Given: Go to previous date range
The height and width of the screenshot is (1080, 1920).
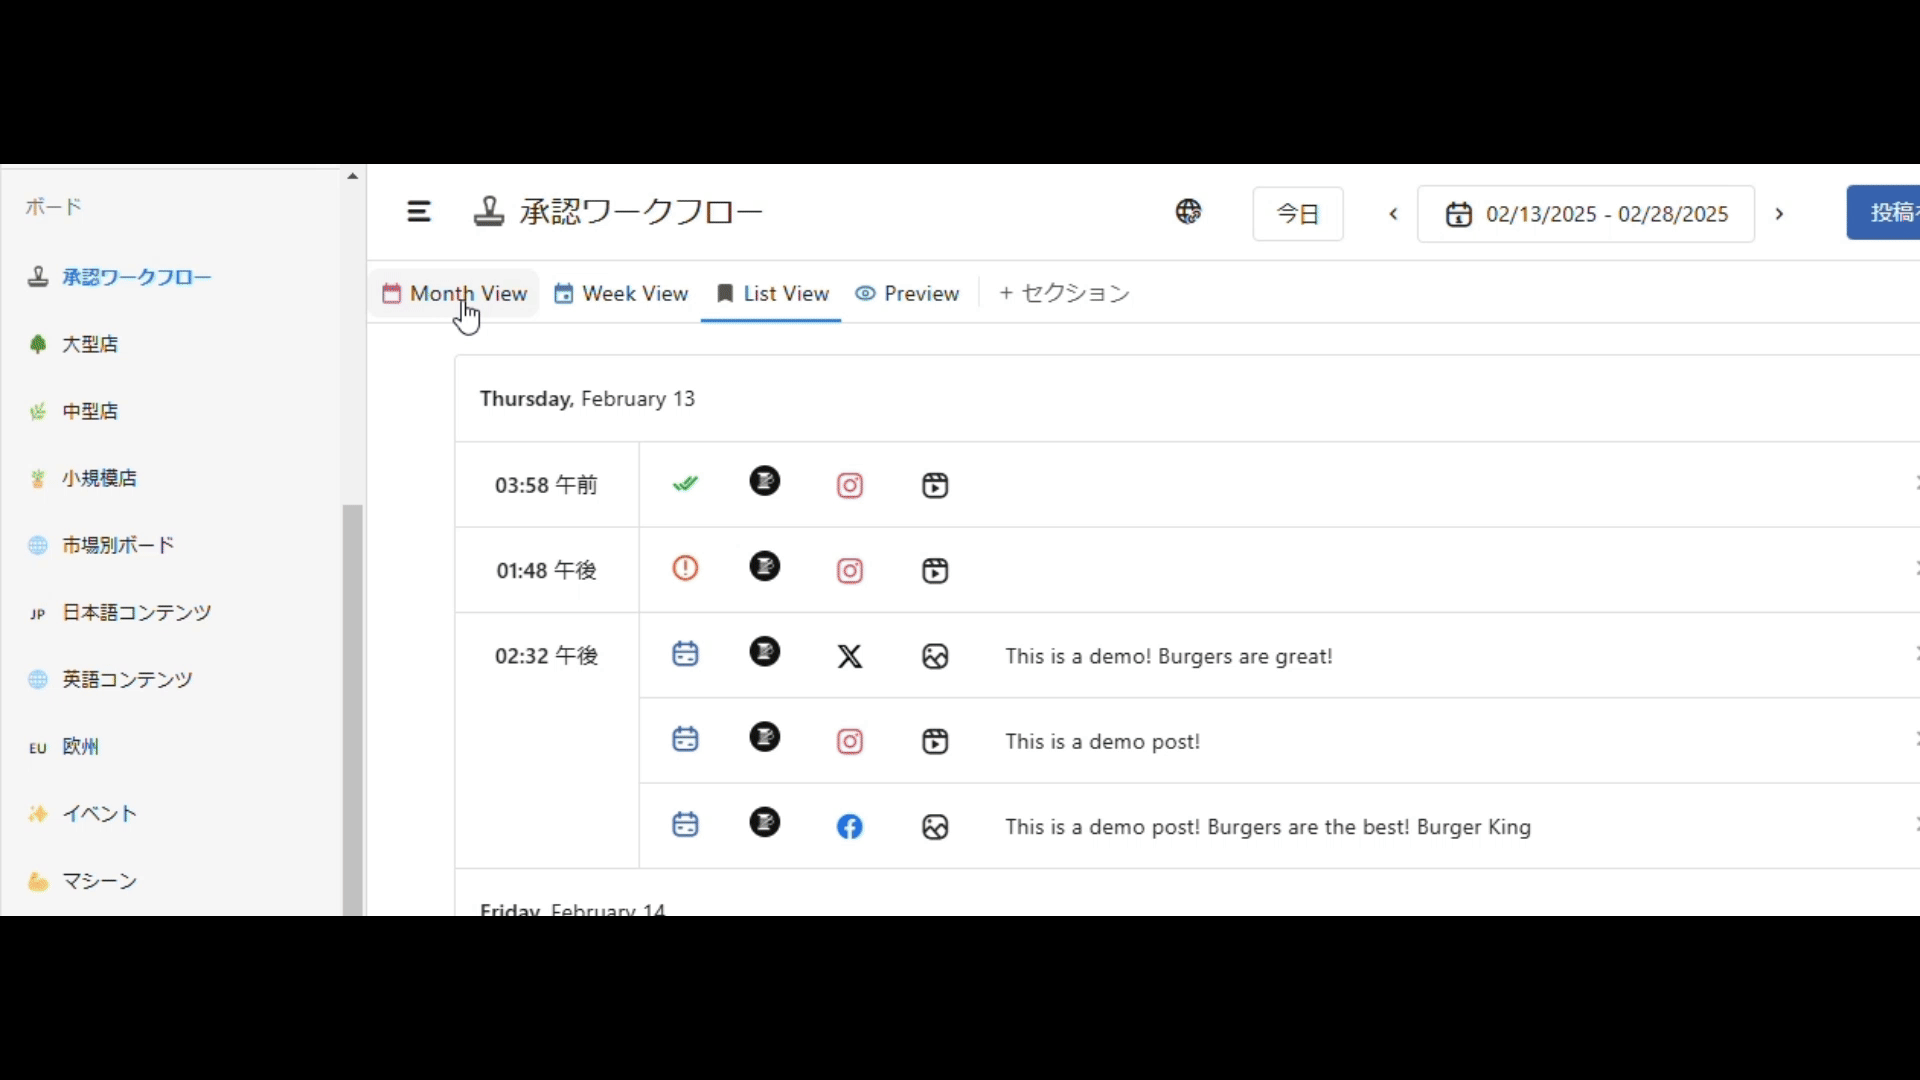Looking at the screenshot, I should click(1394, 214).
